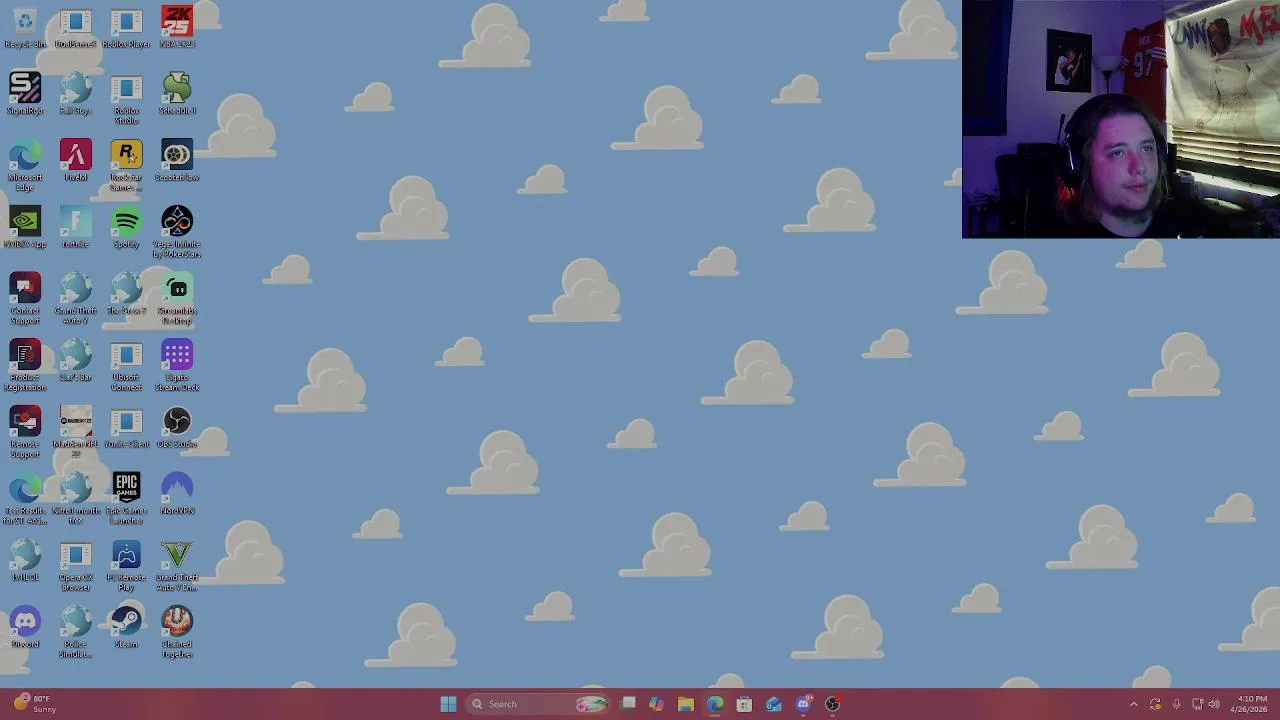Viewport: 1280px width, 720px height.
Task: Show hidden system tray icons
Action: point(1133,704)
